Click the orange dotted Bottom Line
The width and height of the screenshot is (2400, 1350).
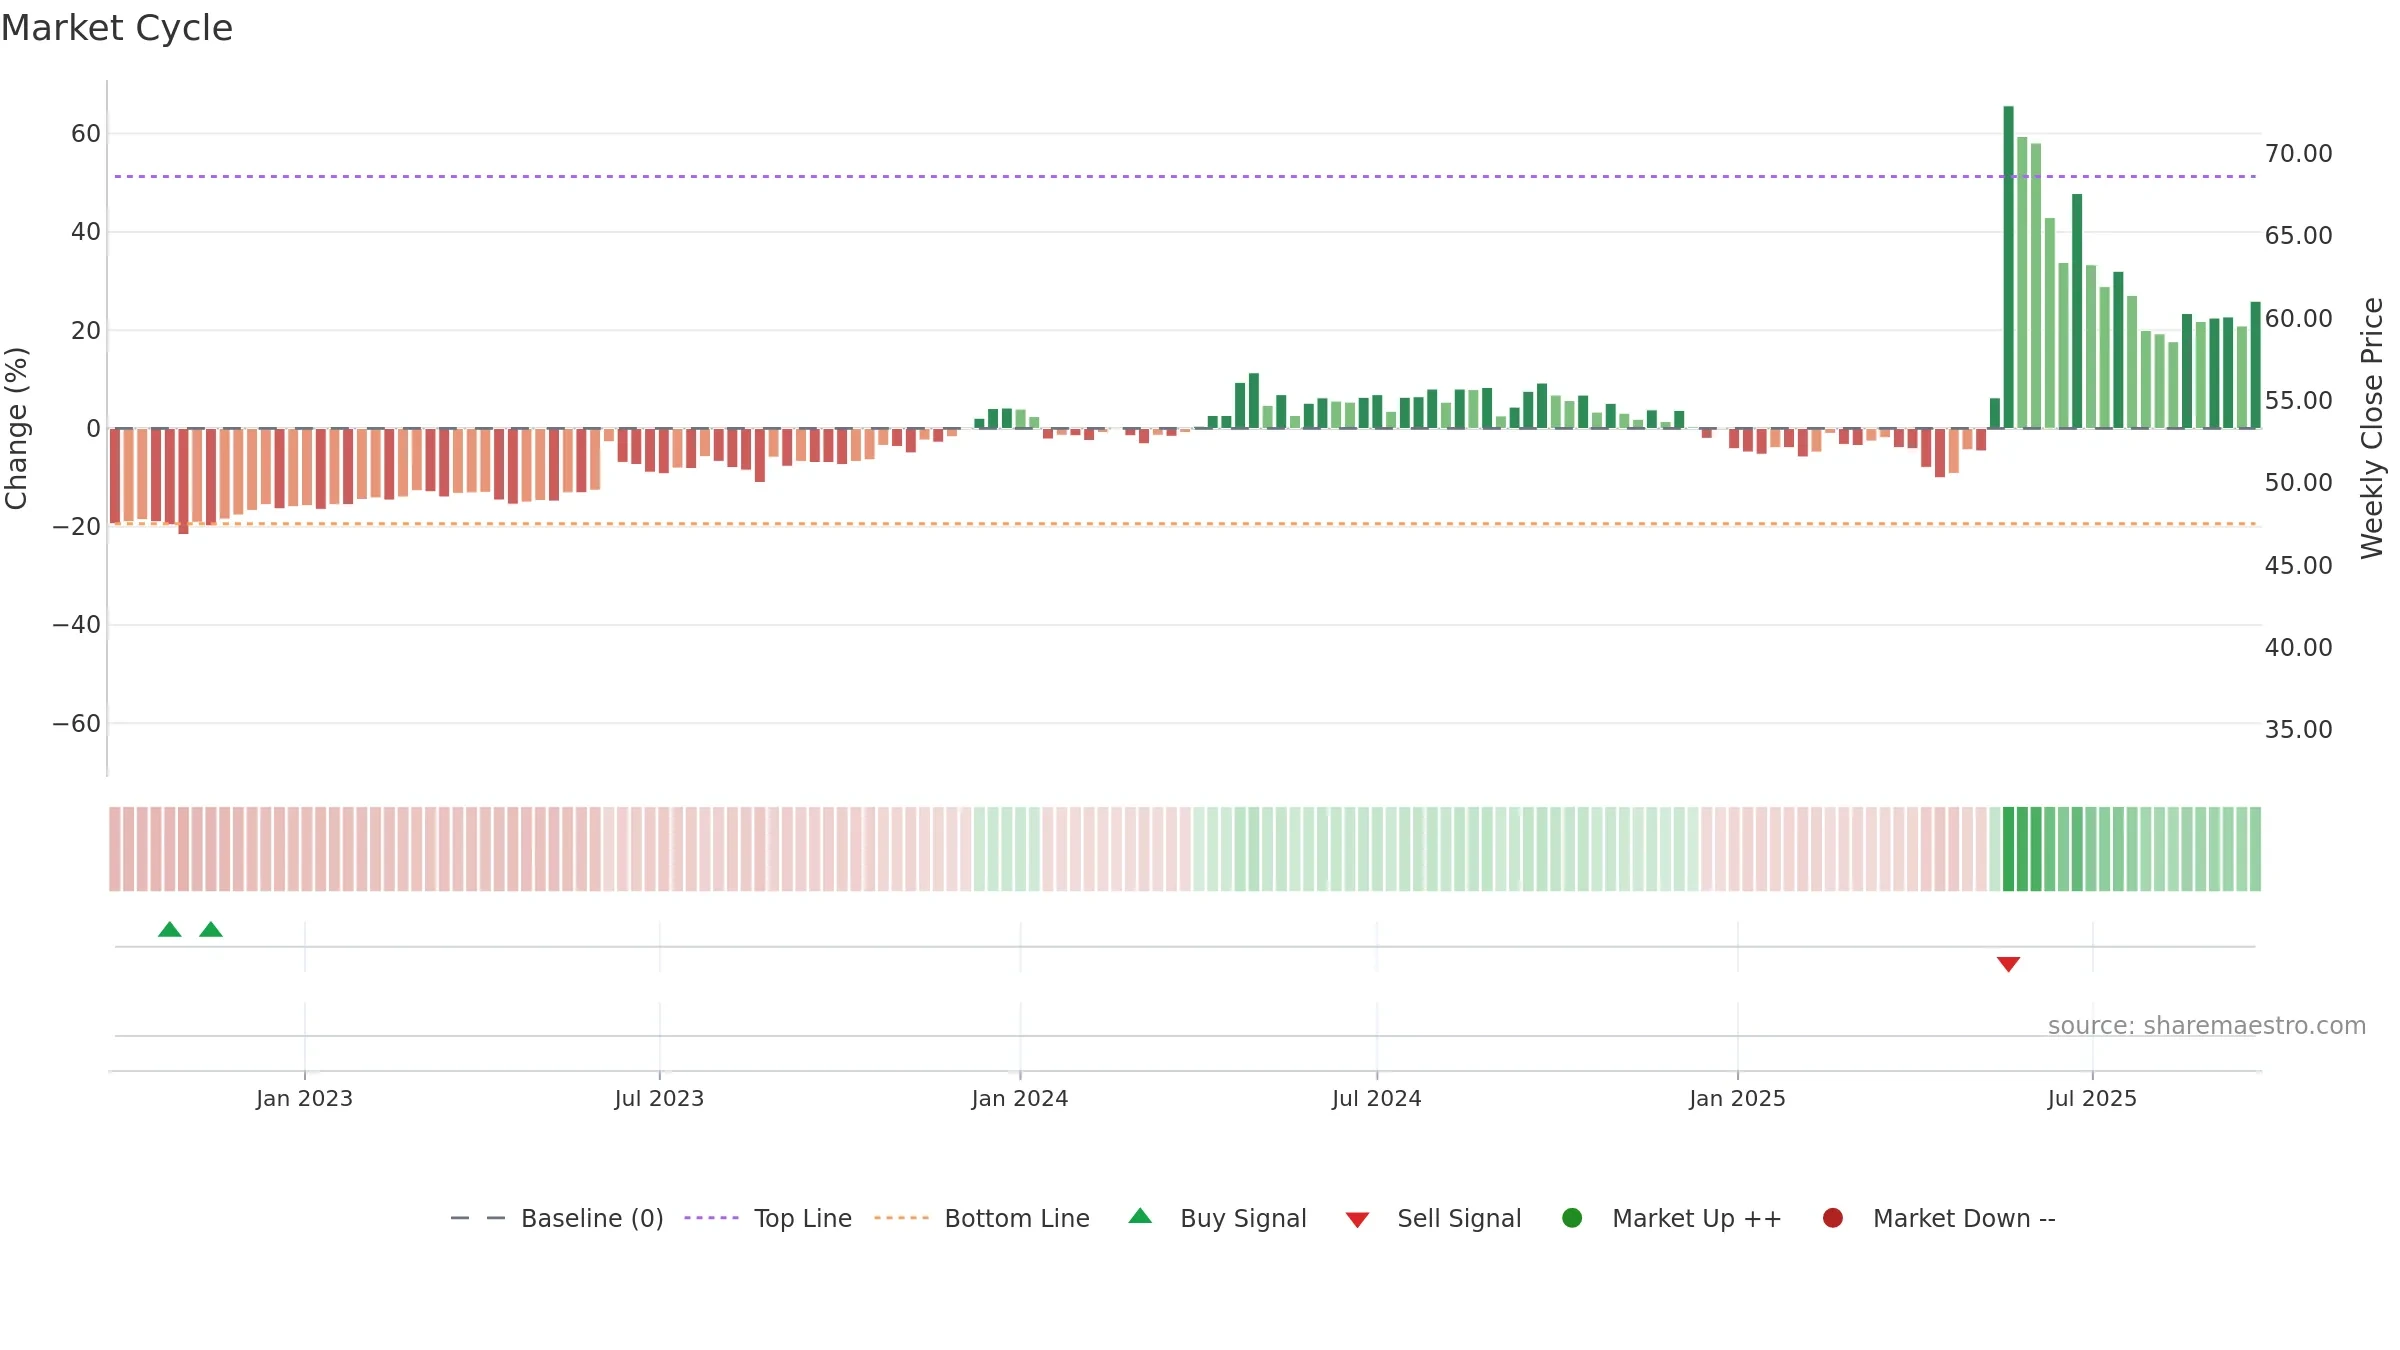tap(1185, 524)
